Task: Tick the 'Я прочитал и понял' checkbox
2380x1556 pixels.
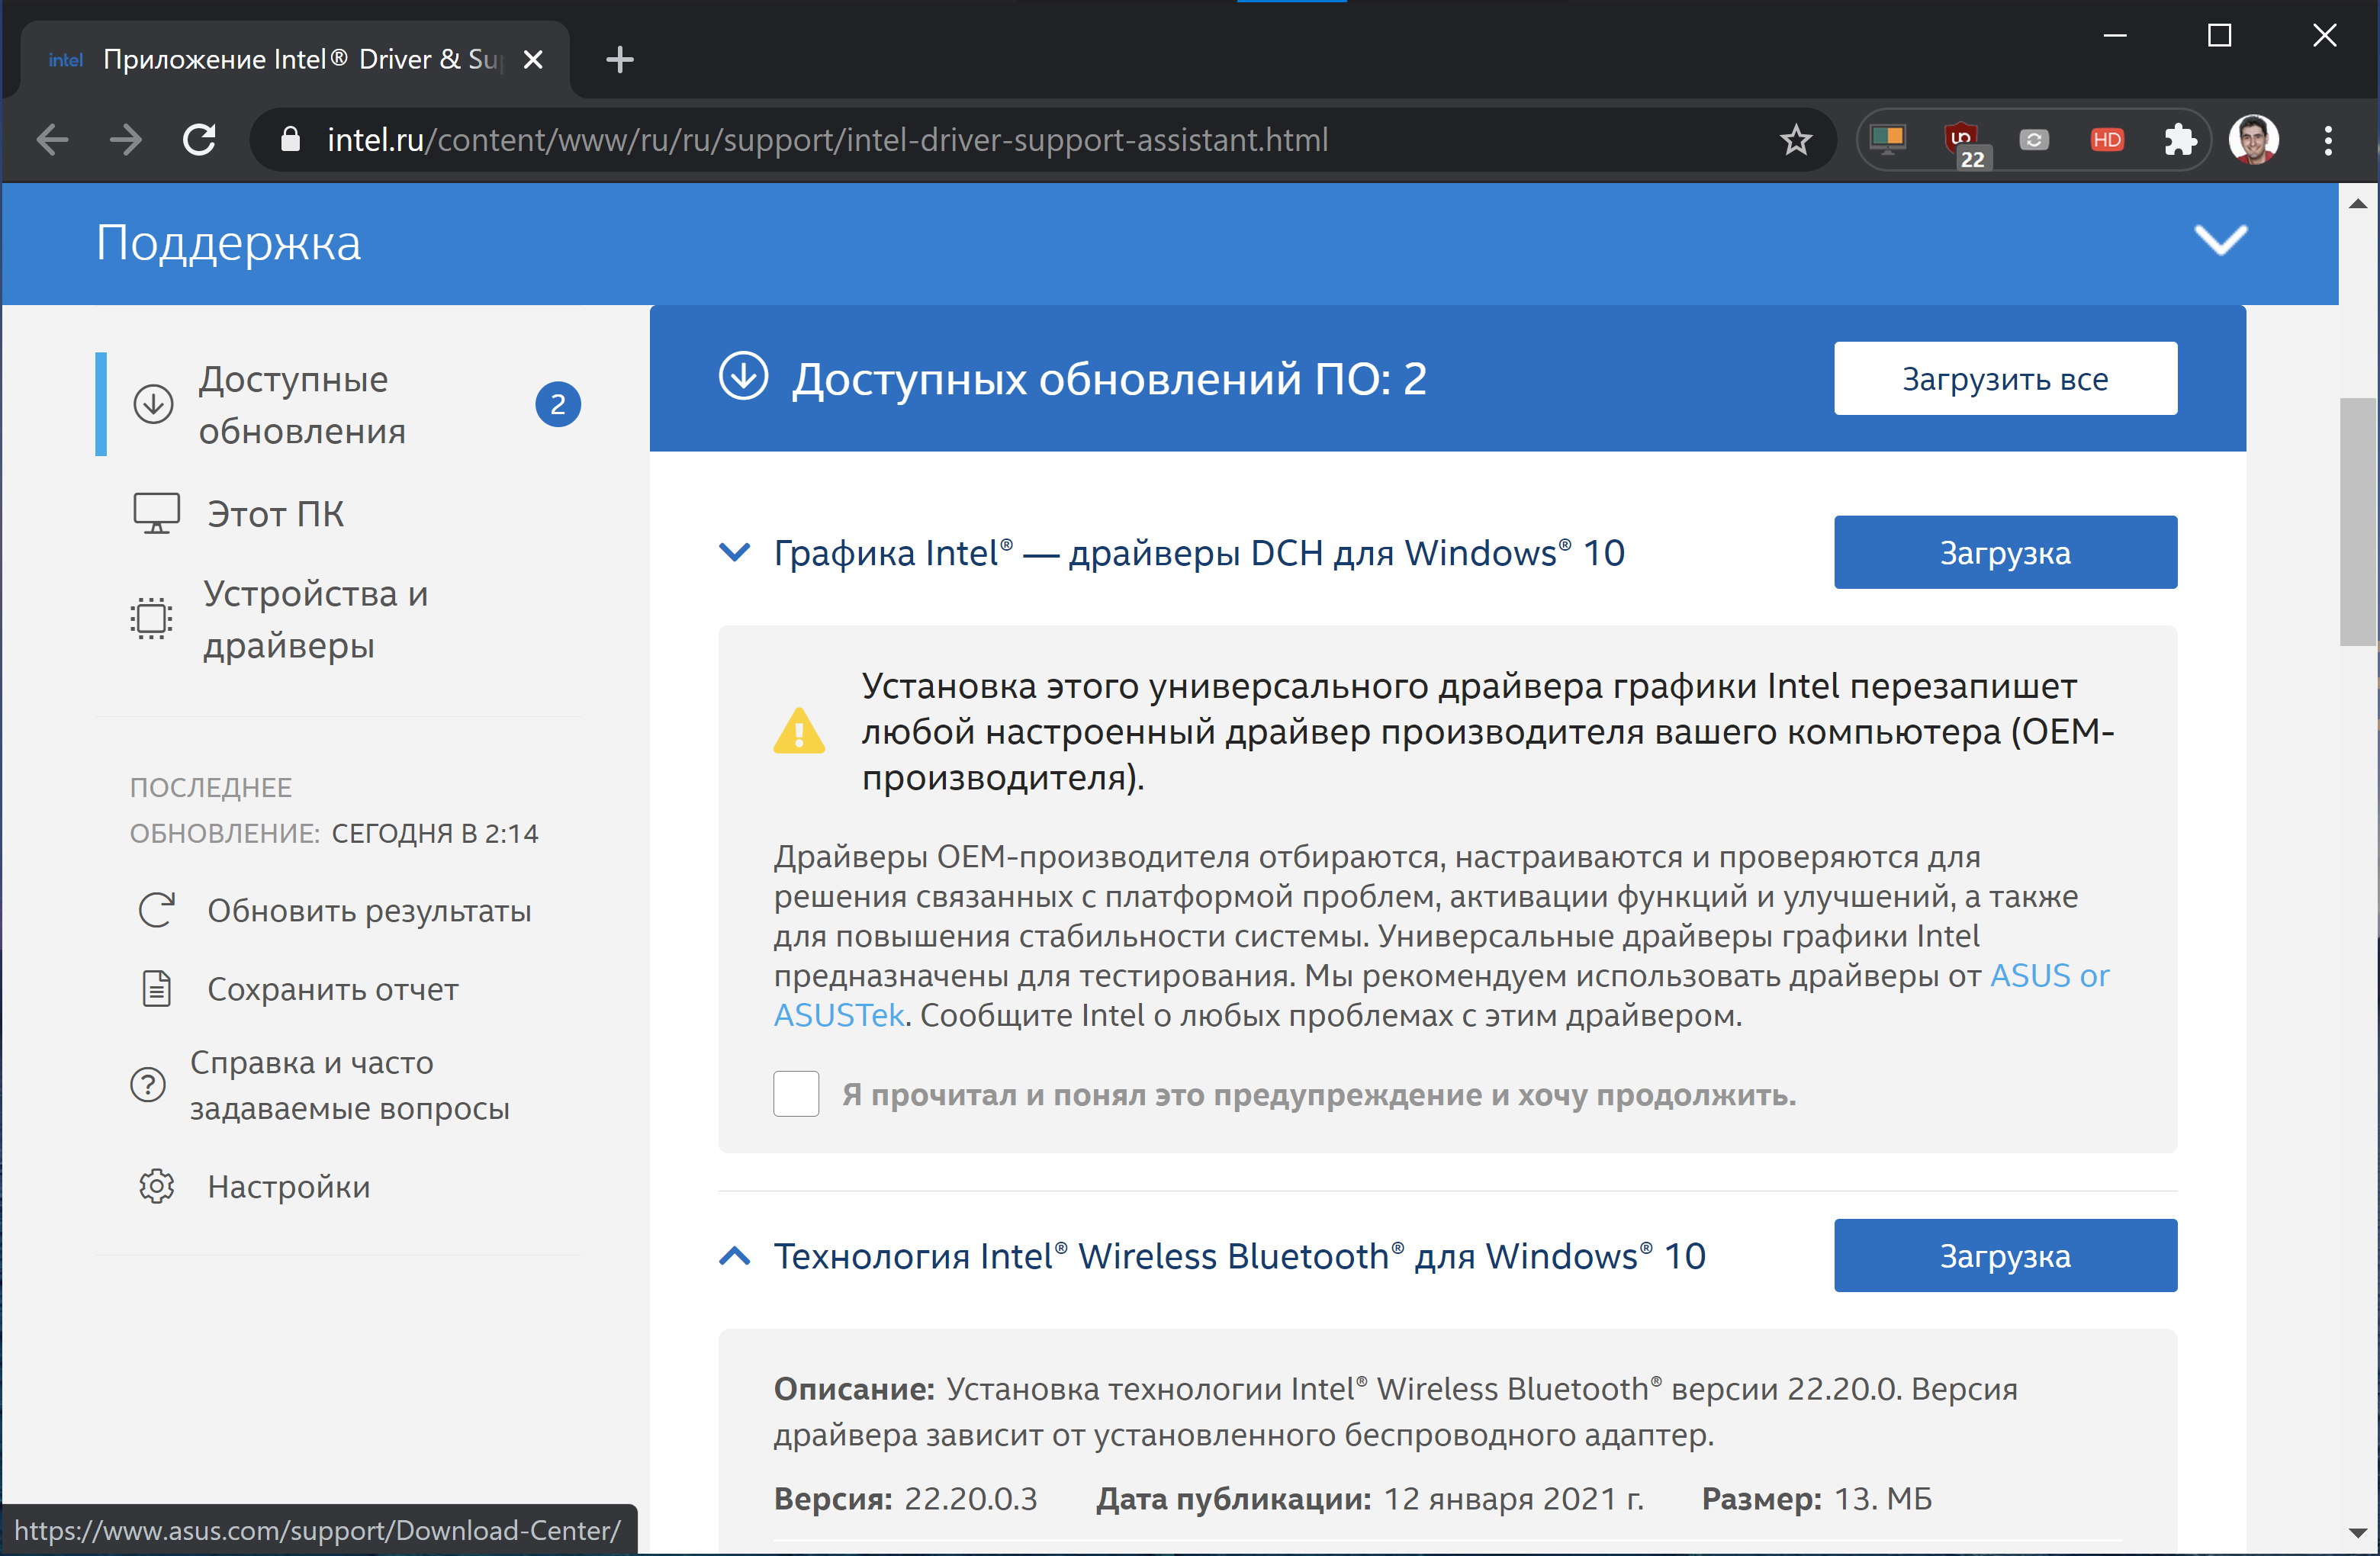Action: [x=796, y=1093]
